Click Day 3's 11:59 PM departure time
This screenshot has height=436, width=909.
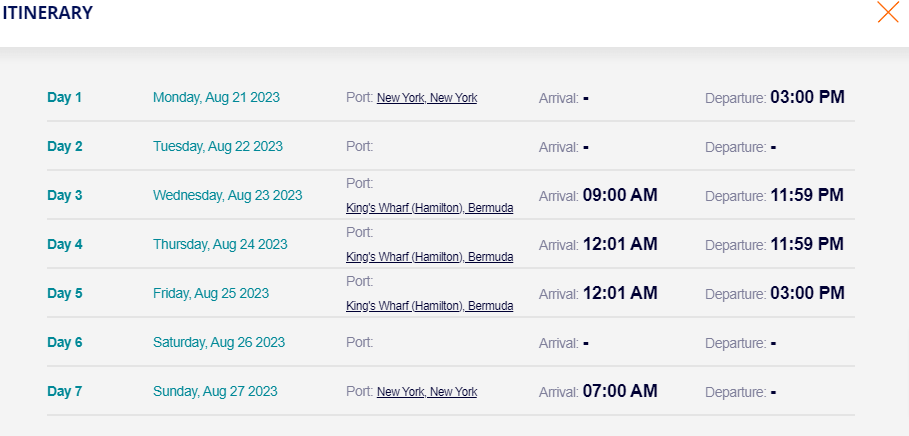pos(807,195)
